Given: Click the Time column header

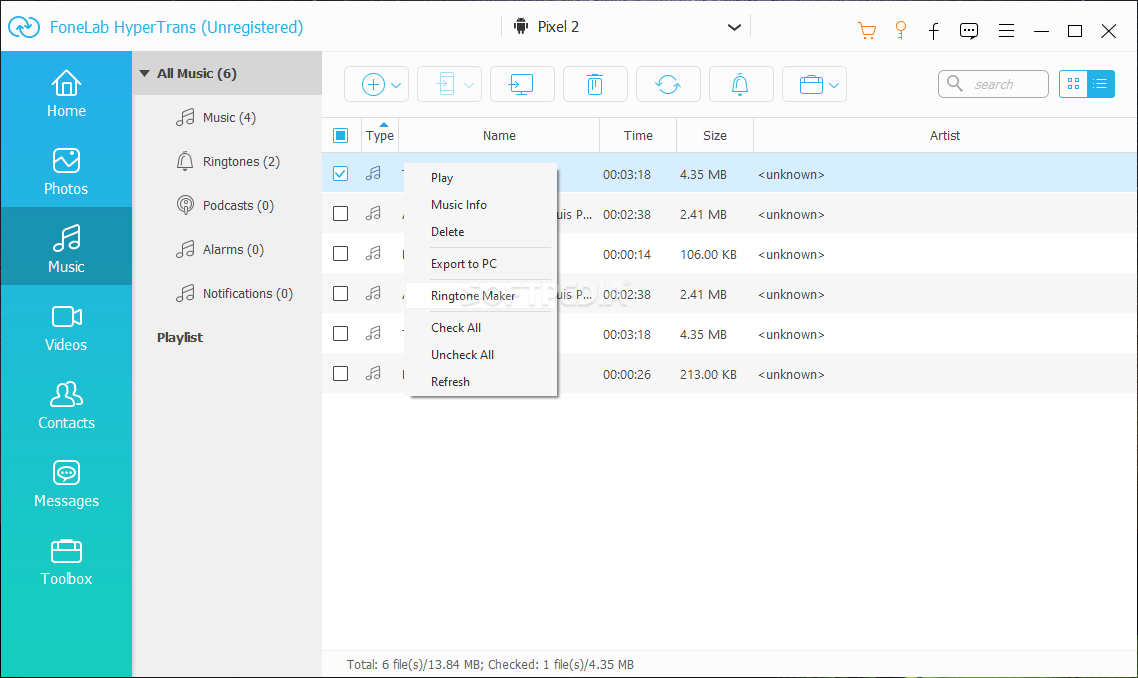Looking at the screenshot, I should pos(638,135).
